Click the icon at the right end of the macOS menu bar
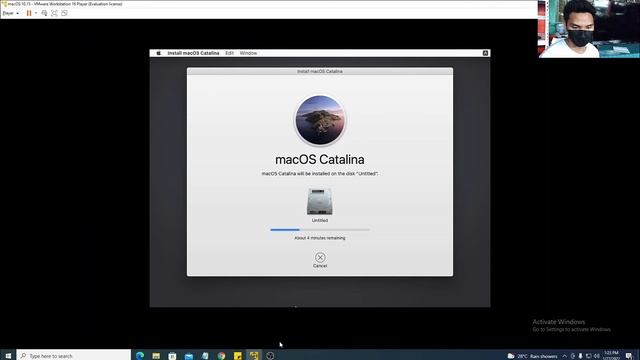The width and height of the screenshot is (640, 360). click(x=485, y=53)
